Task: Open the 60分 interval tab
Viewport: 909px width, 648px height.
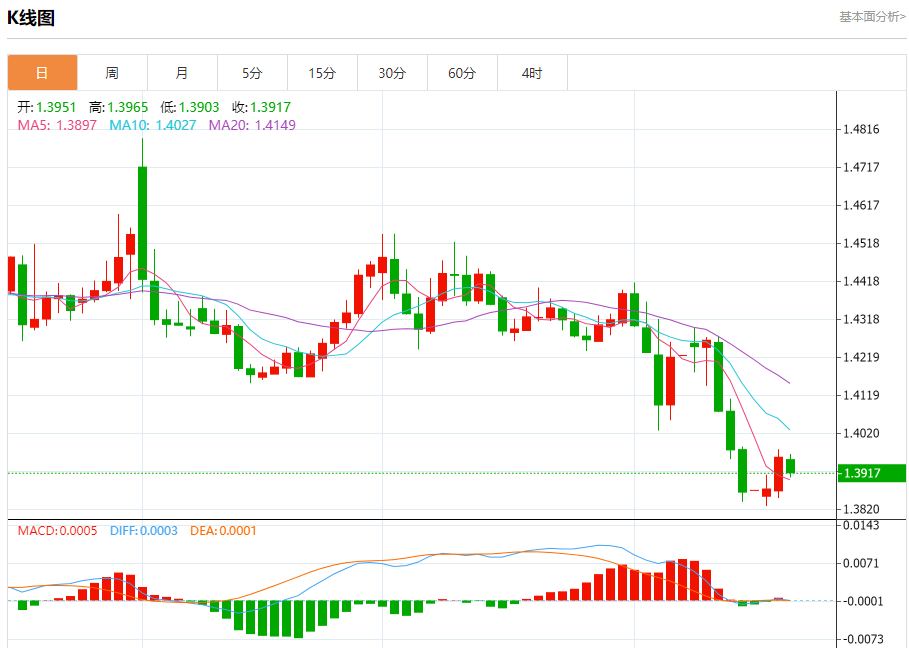Action: tap(463, 73)
